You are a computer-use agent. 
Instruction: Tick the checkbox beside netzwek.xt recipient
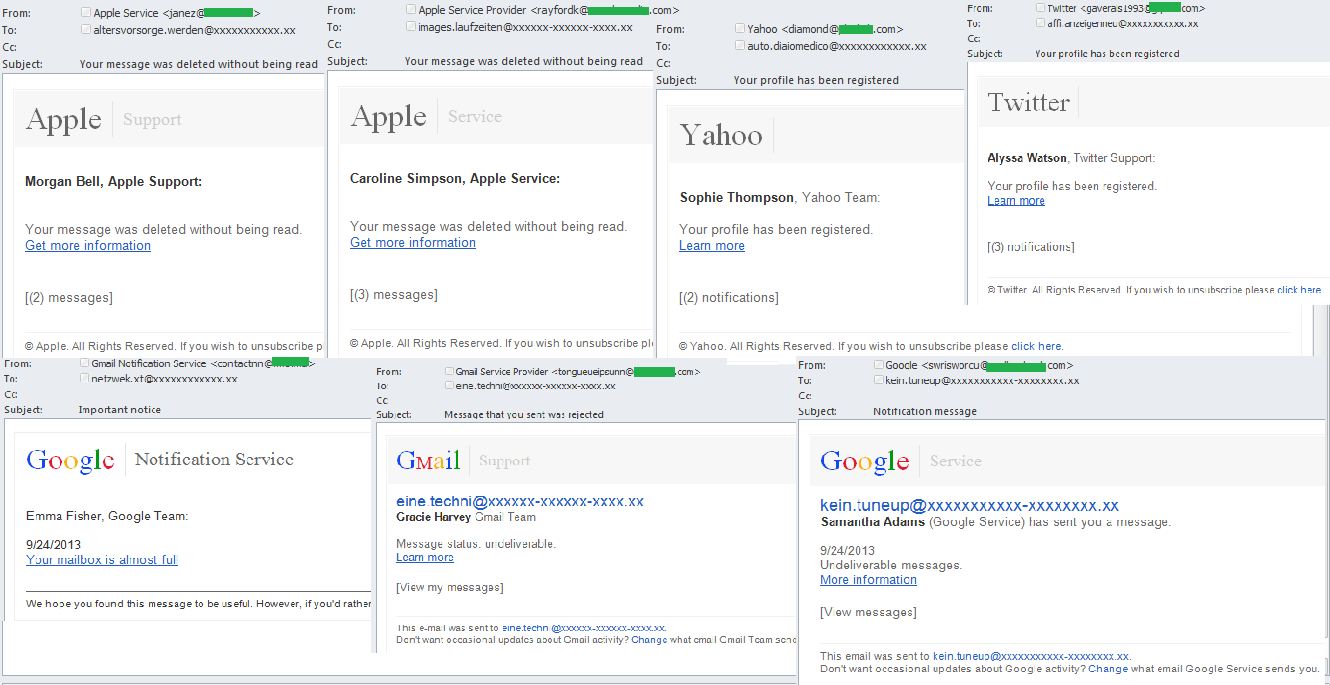pos(85,379)
